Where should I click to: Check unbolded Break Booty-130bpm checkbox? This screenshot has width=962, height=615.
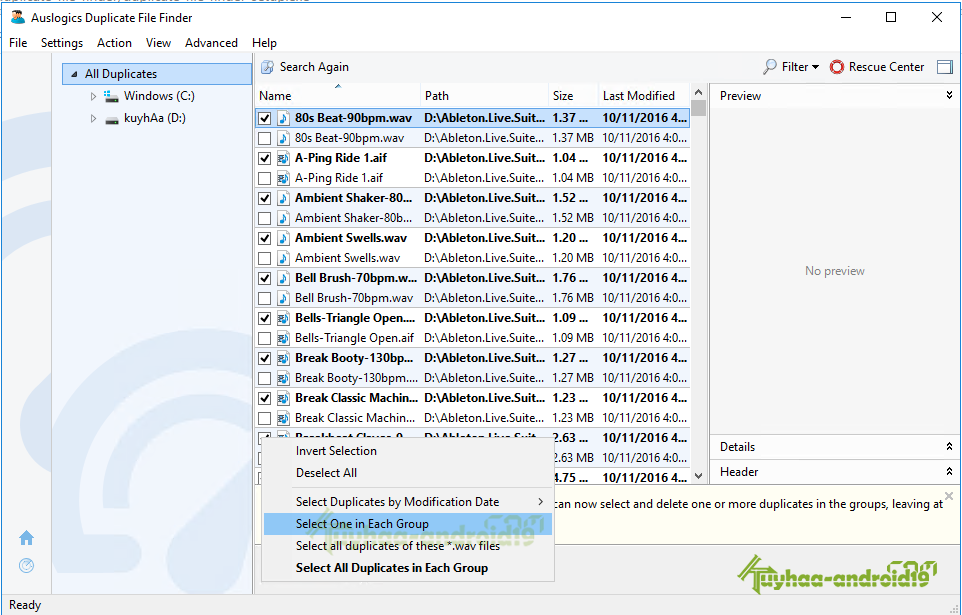pos(264,378)
